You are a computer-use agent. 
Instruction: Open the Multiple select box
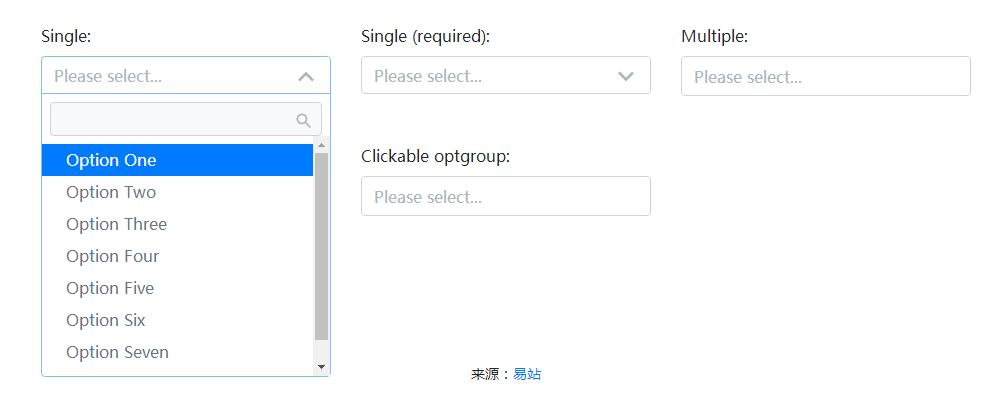pos(825,76)
